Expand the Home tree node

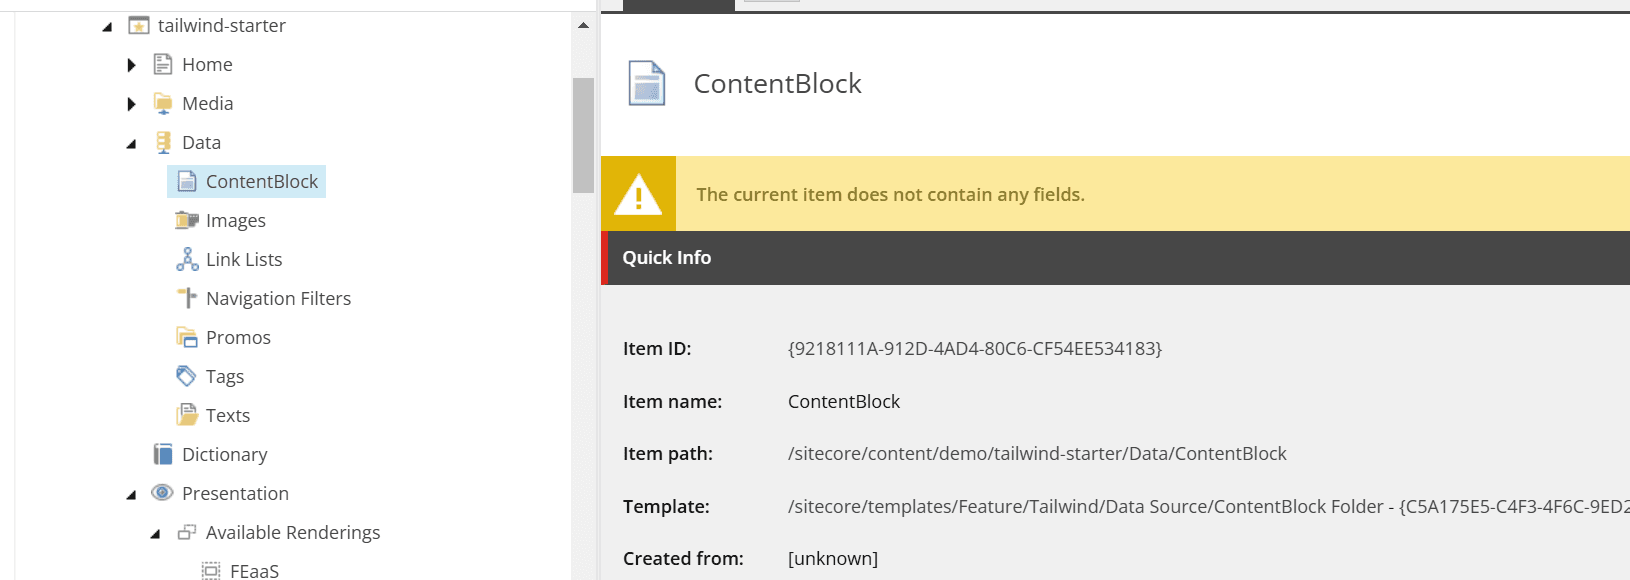(131, 65)
